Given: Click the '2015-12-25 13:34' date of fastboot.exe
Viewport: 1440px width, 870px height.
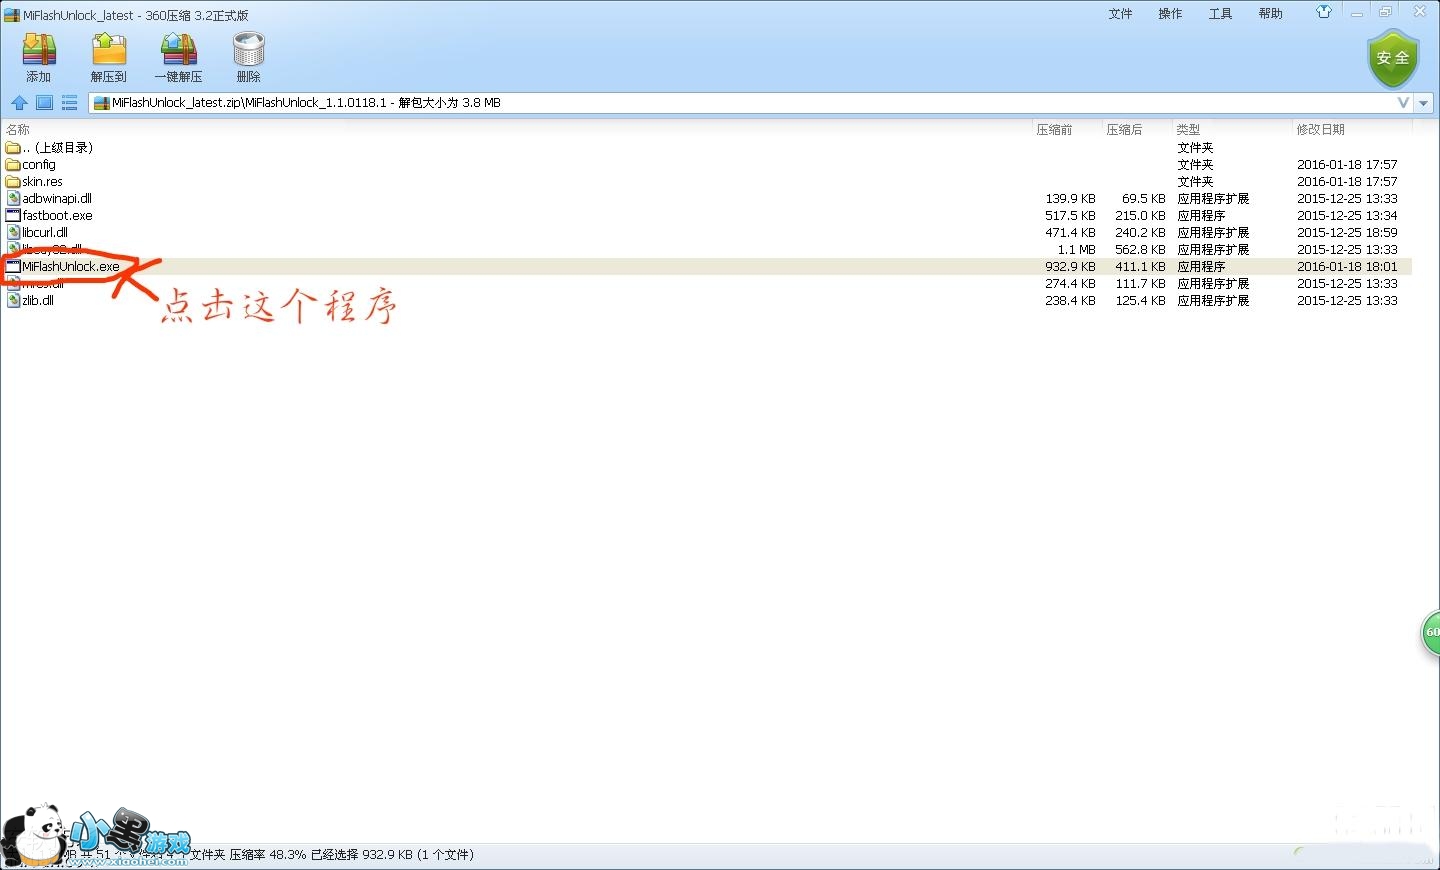Looking at the screenshot, I should (1347, 216).
